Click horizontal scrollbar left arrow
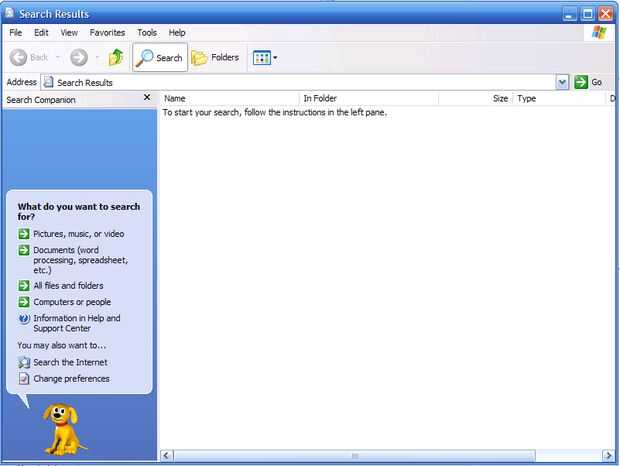 point(166,455)
